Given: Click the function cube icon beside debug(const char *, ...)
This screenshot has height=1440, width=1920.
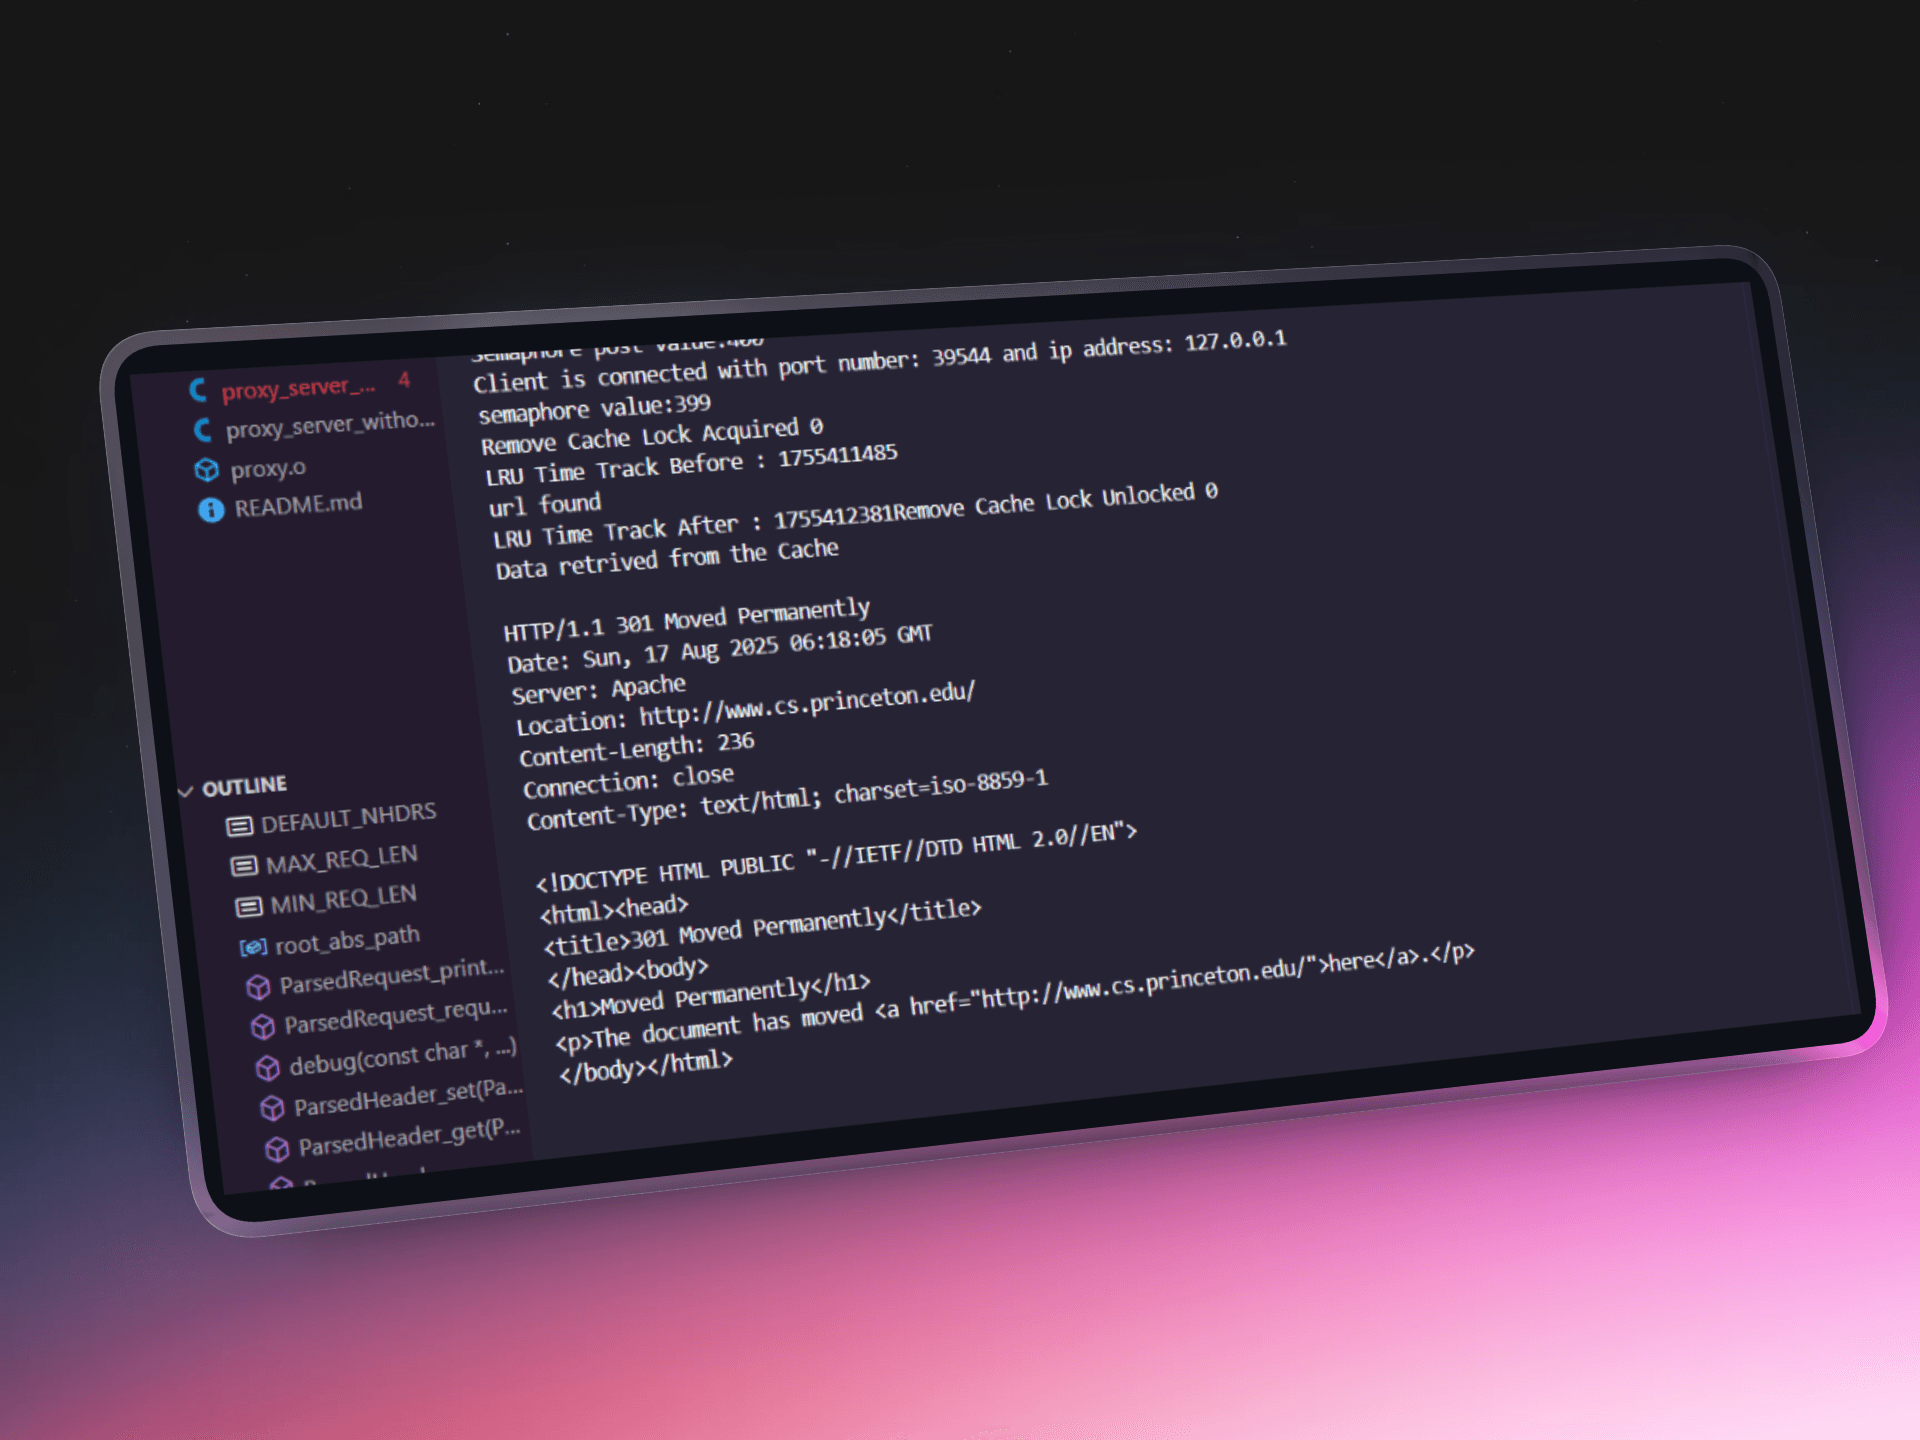Looking at the screenshot, I should pyautogui.click(x=267, y=1068).
